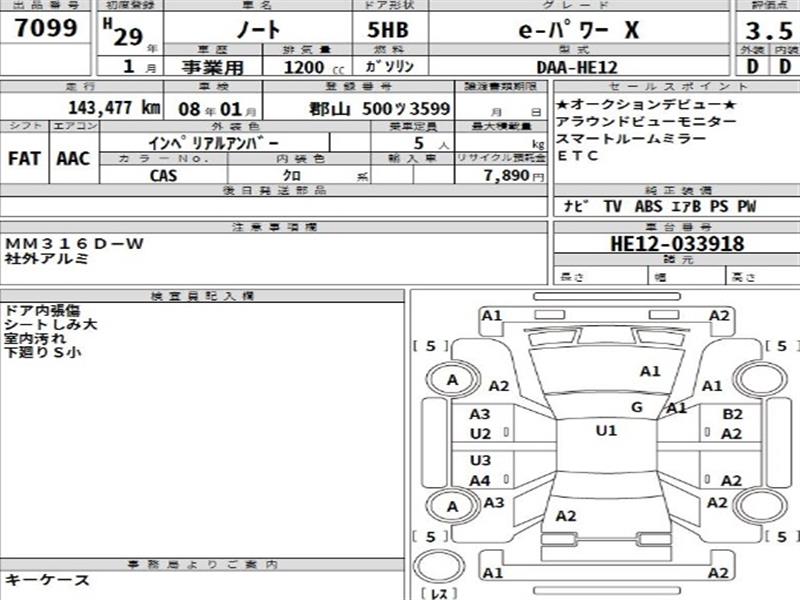Screen dimensions: 800x600
Task: Click the 事業用 vehicle history value
Action: pyautogui.click(x=213, y=67)
